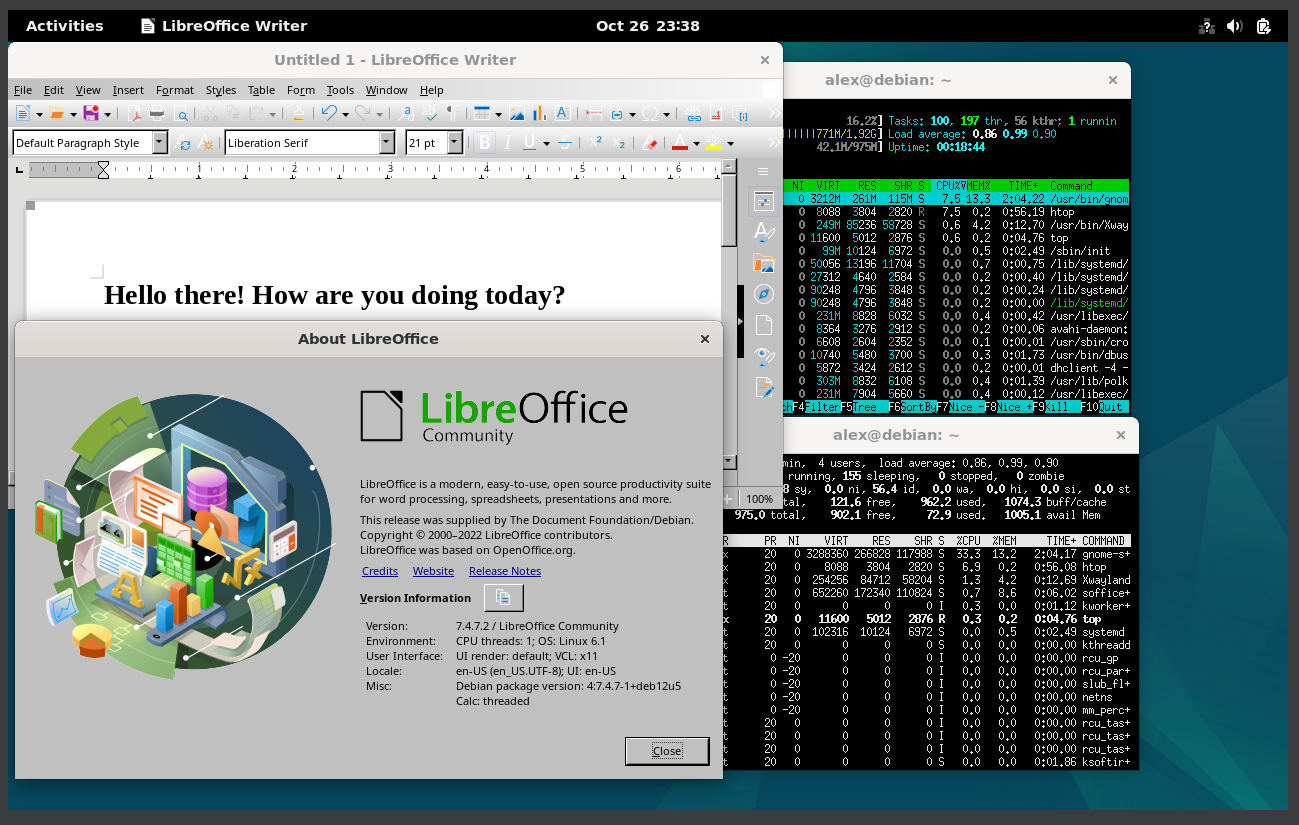Toggle bold formatting
The image size is (1299, 825).
[x=484, y=142]
